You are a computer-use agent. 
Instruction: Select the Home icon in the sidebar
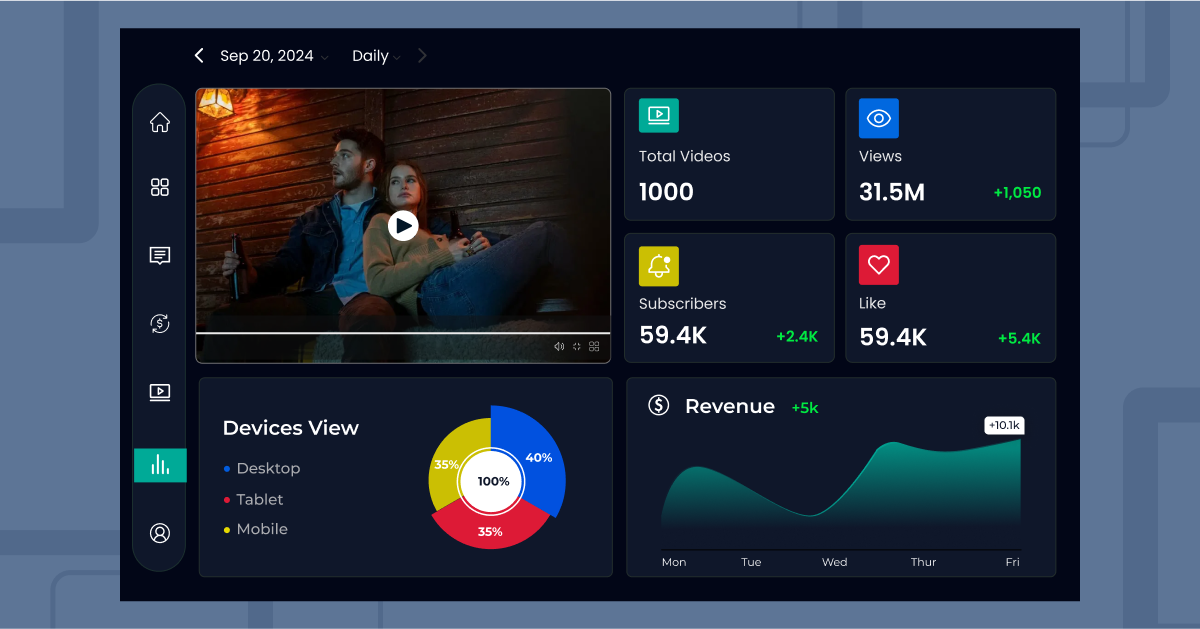159,121
